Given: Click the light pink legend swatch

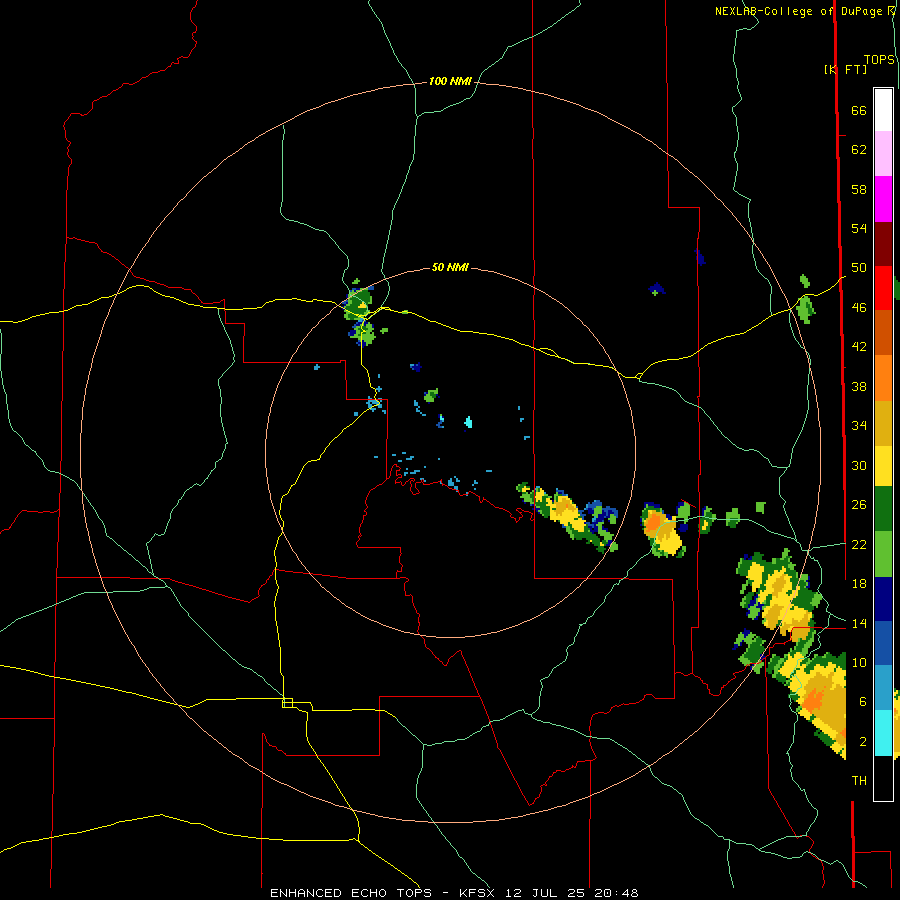Looking at the screenshot, I should tap(883, 153).
